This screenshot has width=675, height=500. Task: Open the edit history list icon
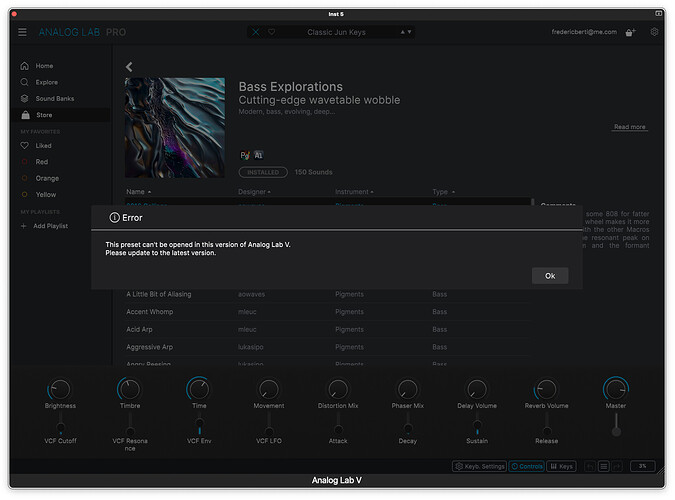(604, 466)
